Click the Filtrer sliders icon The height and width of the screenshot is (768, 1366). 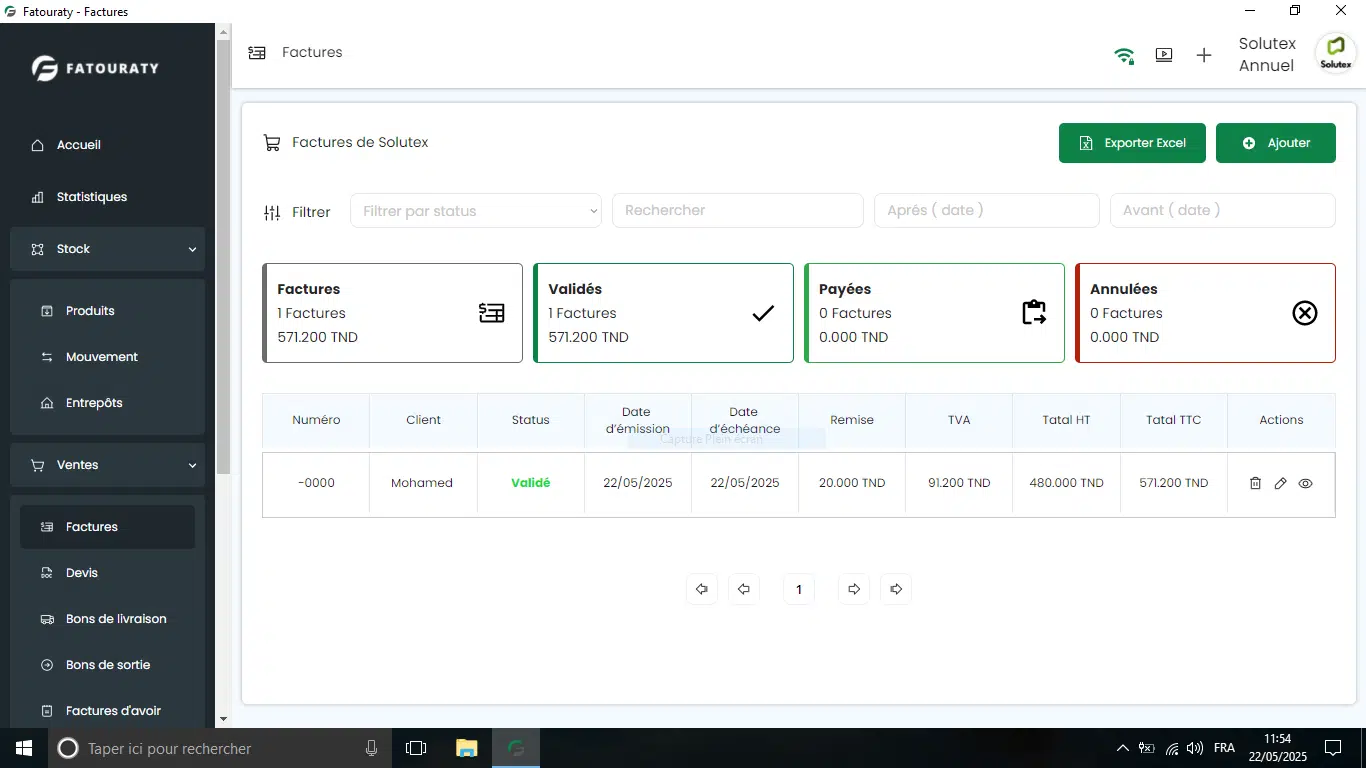272,212
